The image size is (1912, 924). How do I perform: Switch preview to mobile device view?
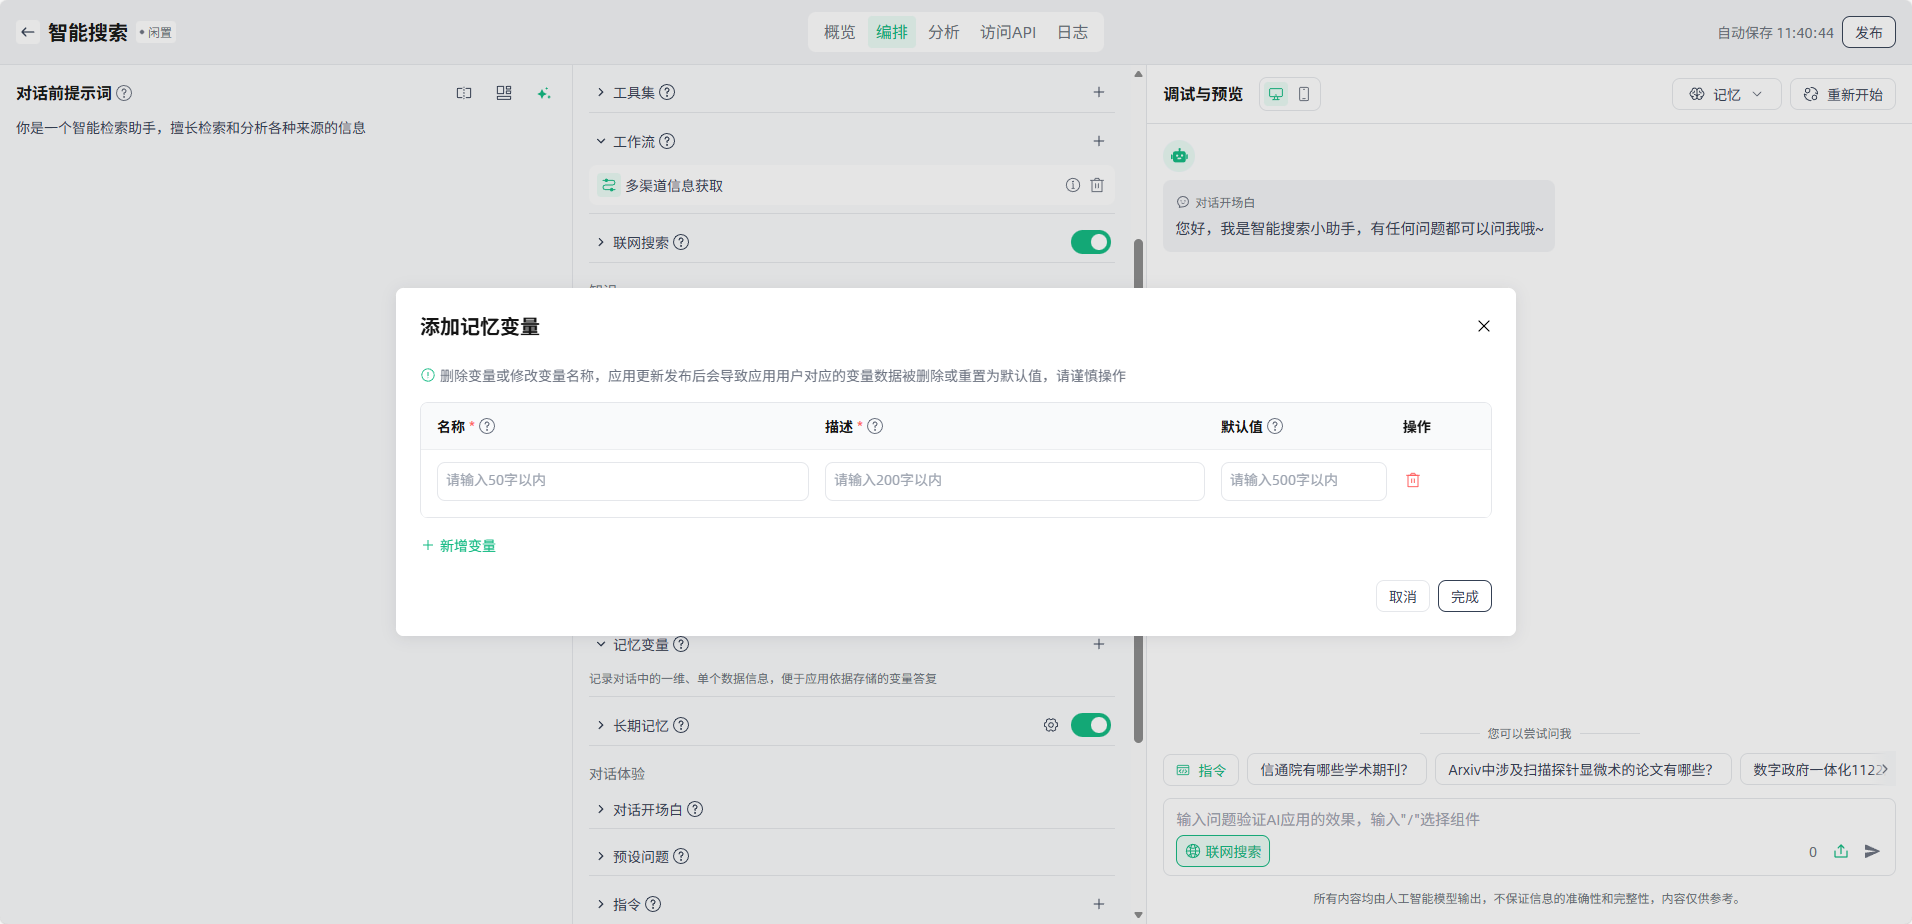[x=1304, y=94]
